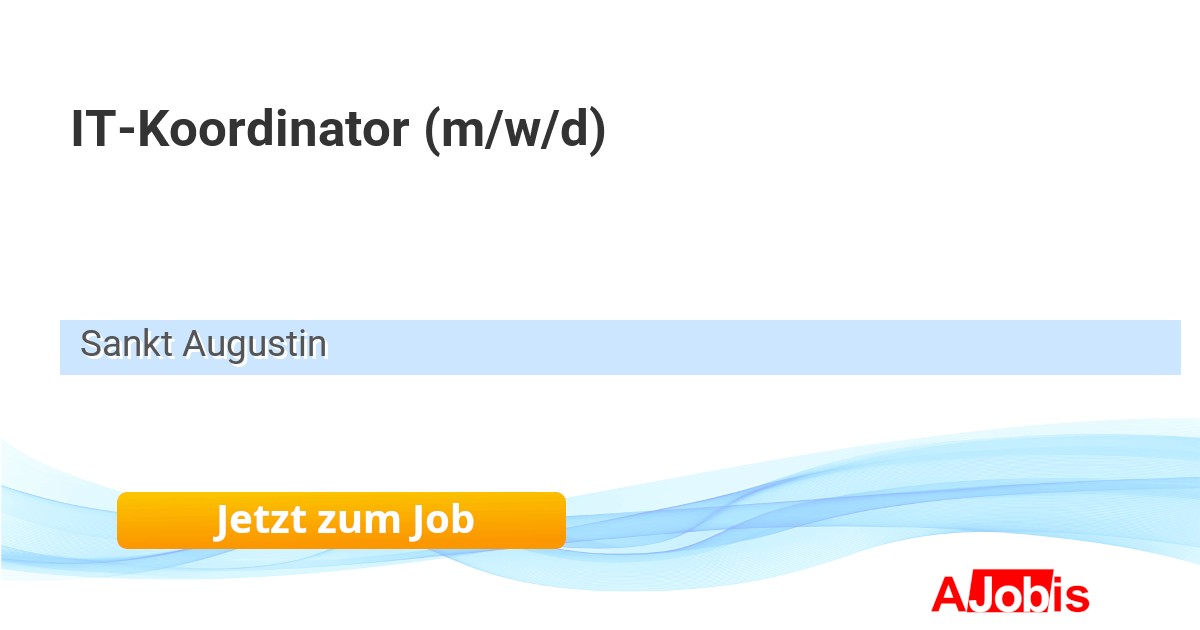Screen dimensions: 1200x630
Task: Click the right end of the location bar
Action: [x=1165, y=347]
